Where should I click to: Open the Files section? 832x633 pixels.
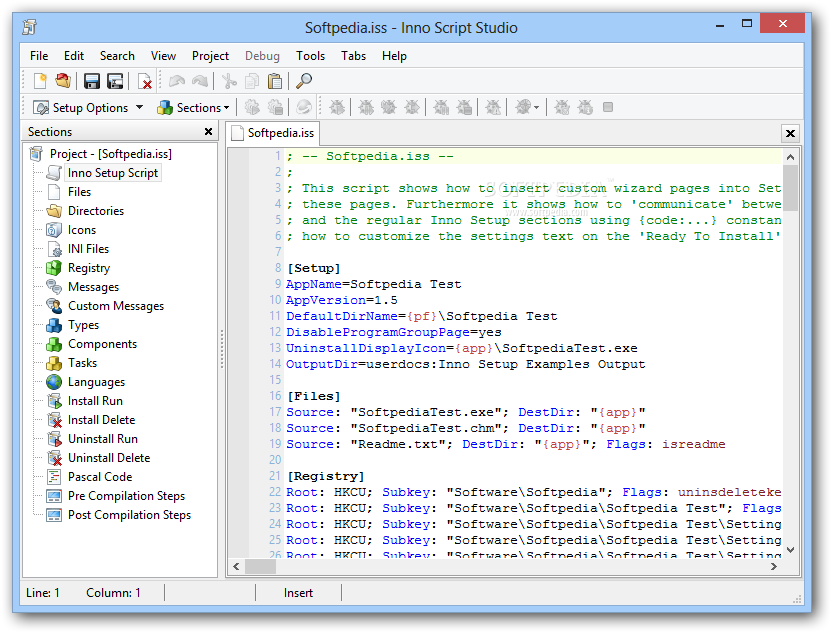80,192
